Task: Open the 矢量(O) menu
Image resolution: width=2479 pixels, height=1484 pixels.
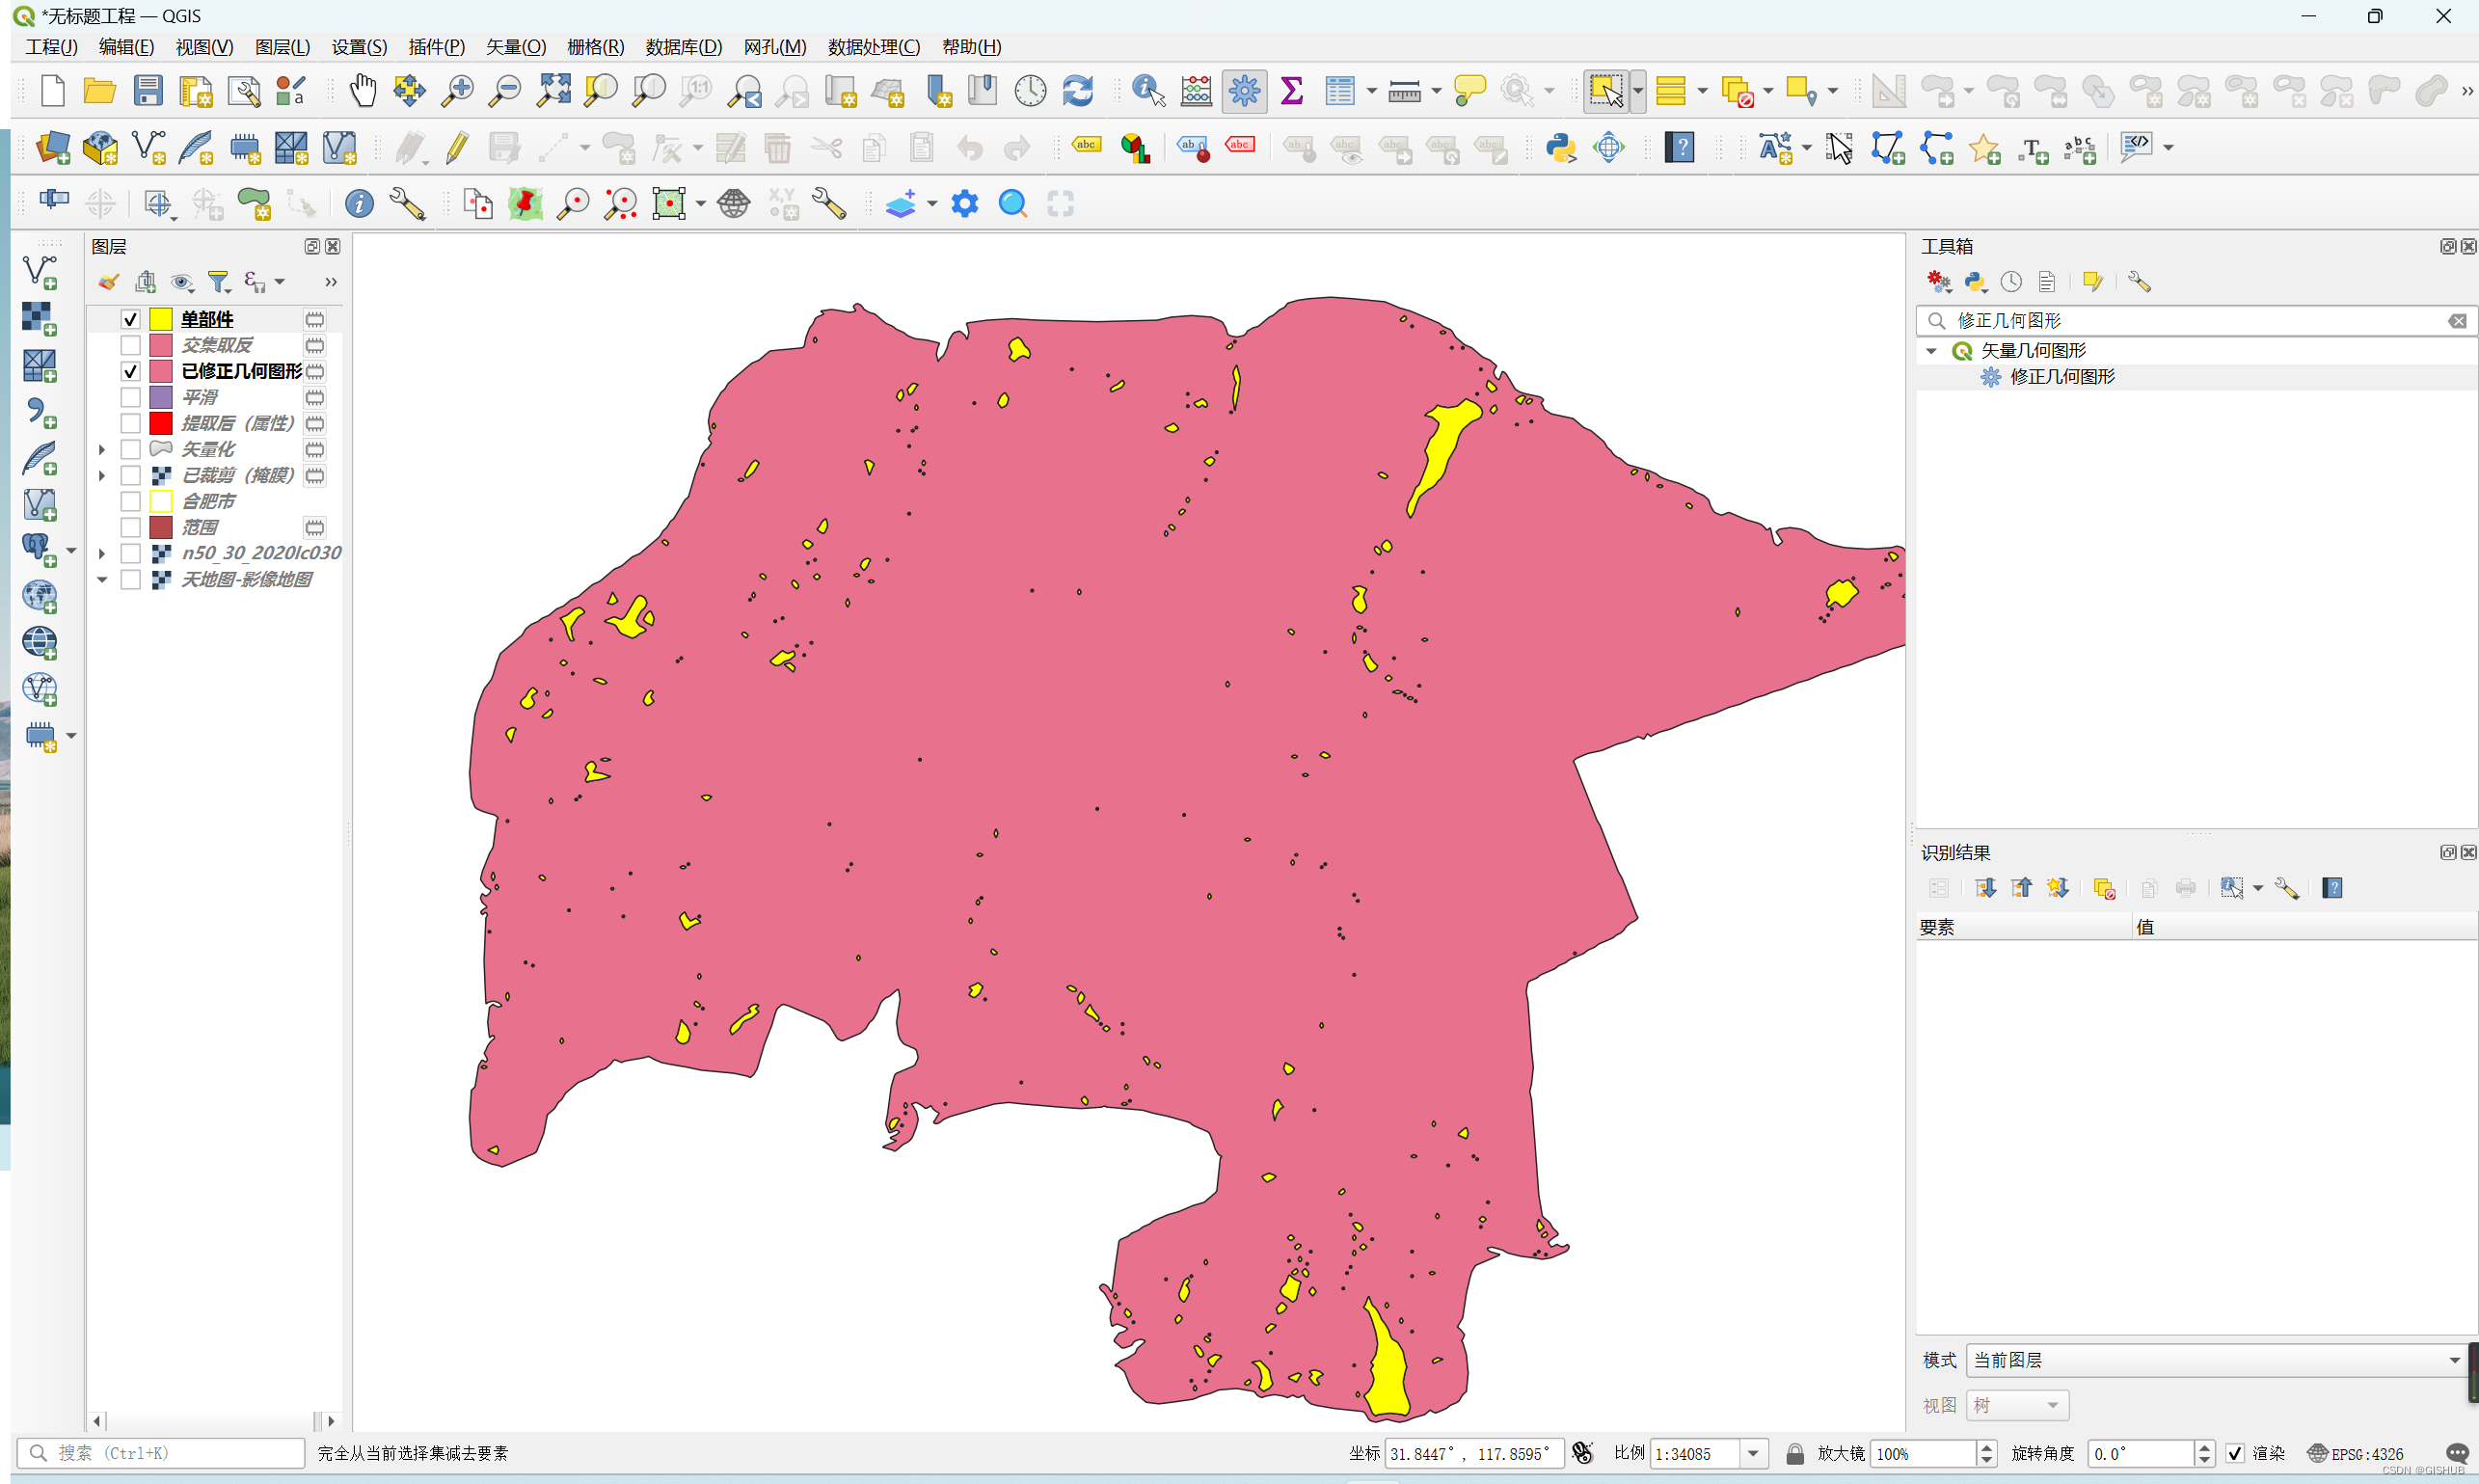Action: click(x=516, y=47)
